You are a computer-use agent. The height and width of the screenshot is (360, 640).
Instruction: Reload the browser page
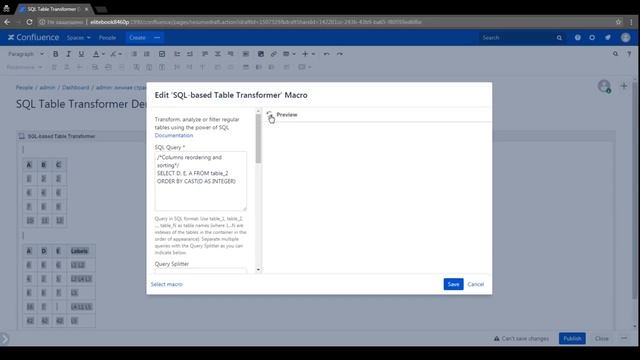click(x=29, y=22)
